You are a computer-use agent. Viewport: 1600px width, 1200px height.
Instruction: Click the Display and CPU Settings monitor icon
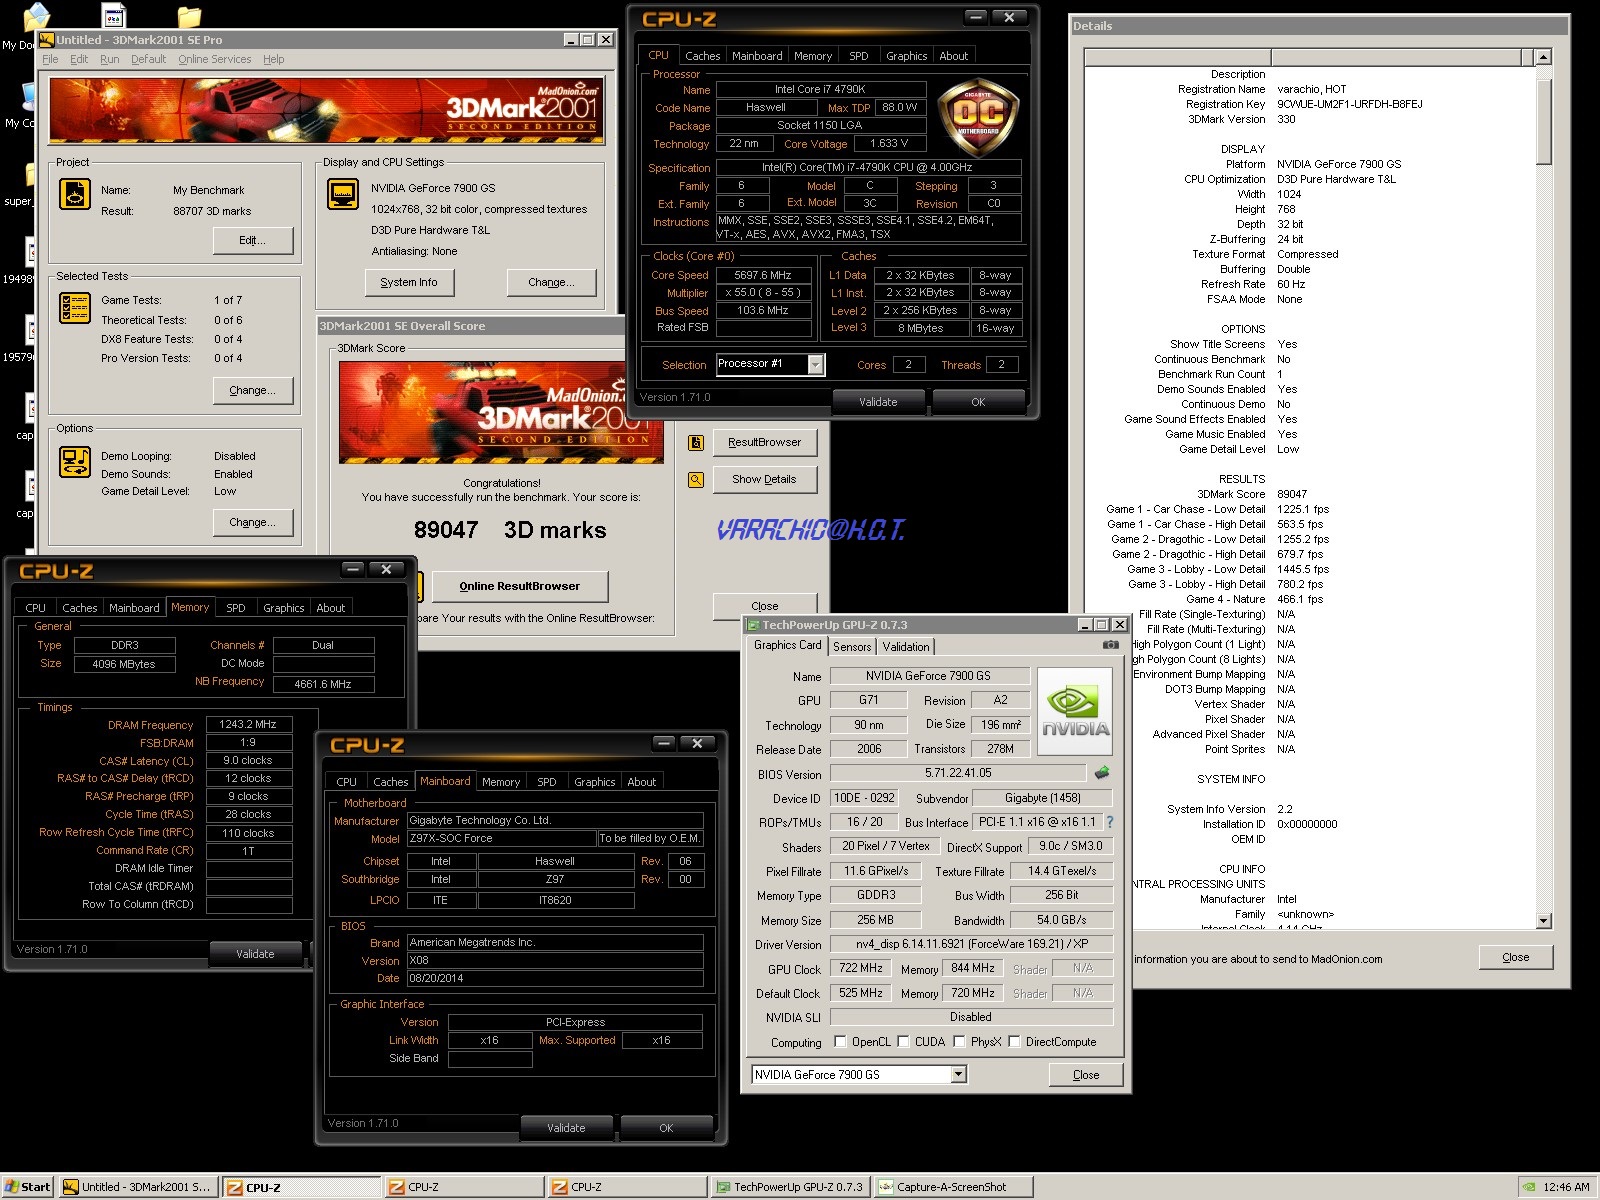click(x=343, y=193)
